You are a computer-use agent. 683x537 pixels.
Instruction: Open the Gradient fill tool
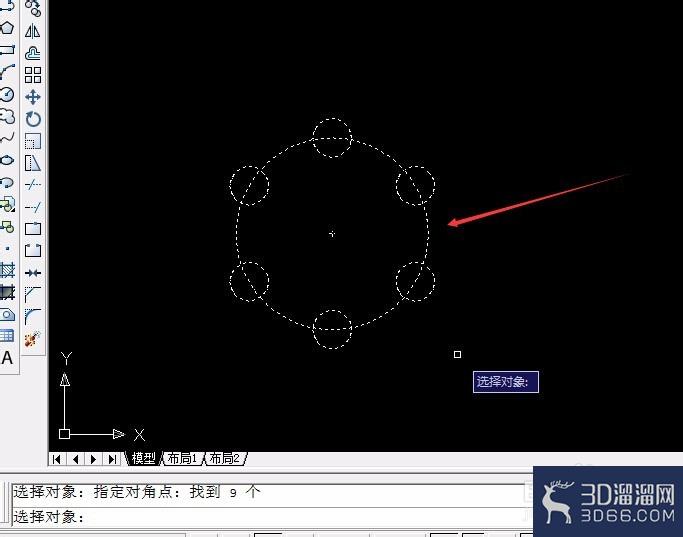7,292
